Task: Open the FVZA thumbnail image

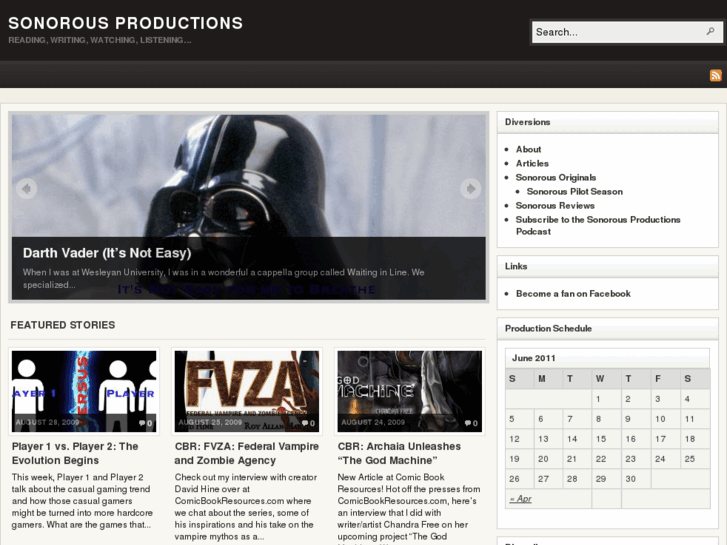Action: (x=247, y=391)
